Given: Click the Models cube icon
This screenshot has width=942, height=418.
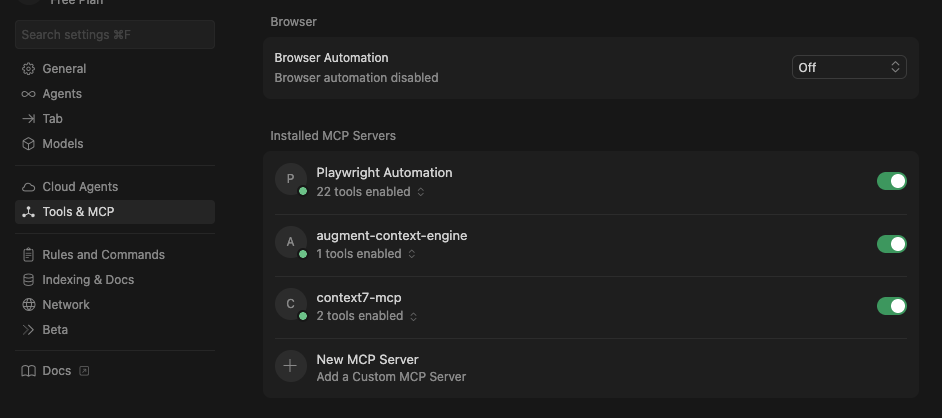Looking at the screenshot, I should 28,144.
